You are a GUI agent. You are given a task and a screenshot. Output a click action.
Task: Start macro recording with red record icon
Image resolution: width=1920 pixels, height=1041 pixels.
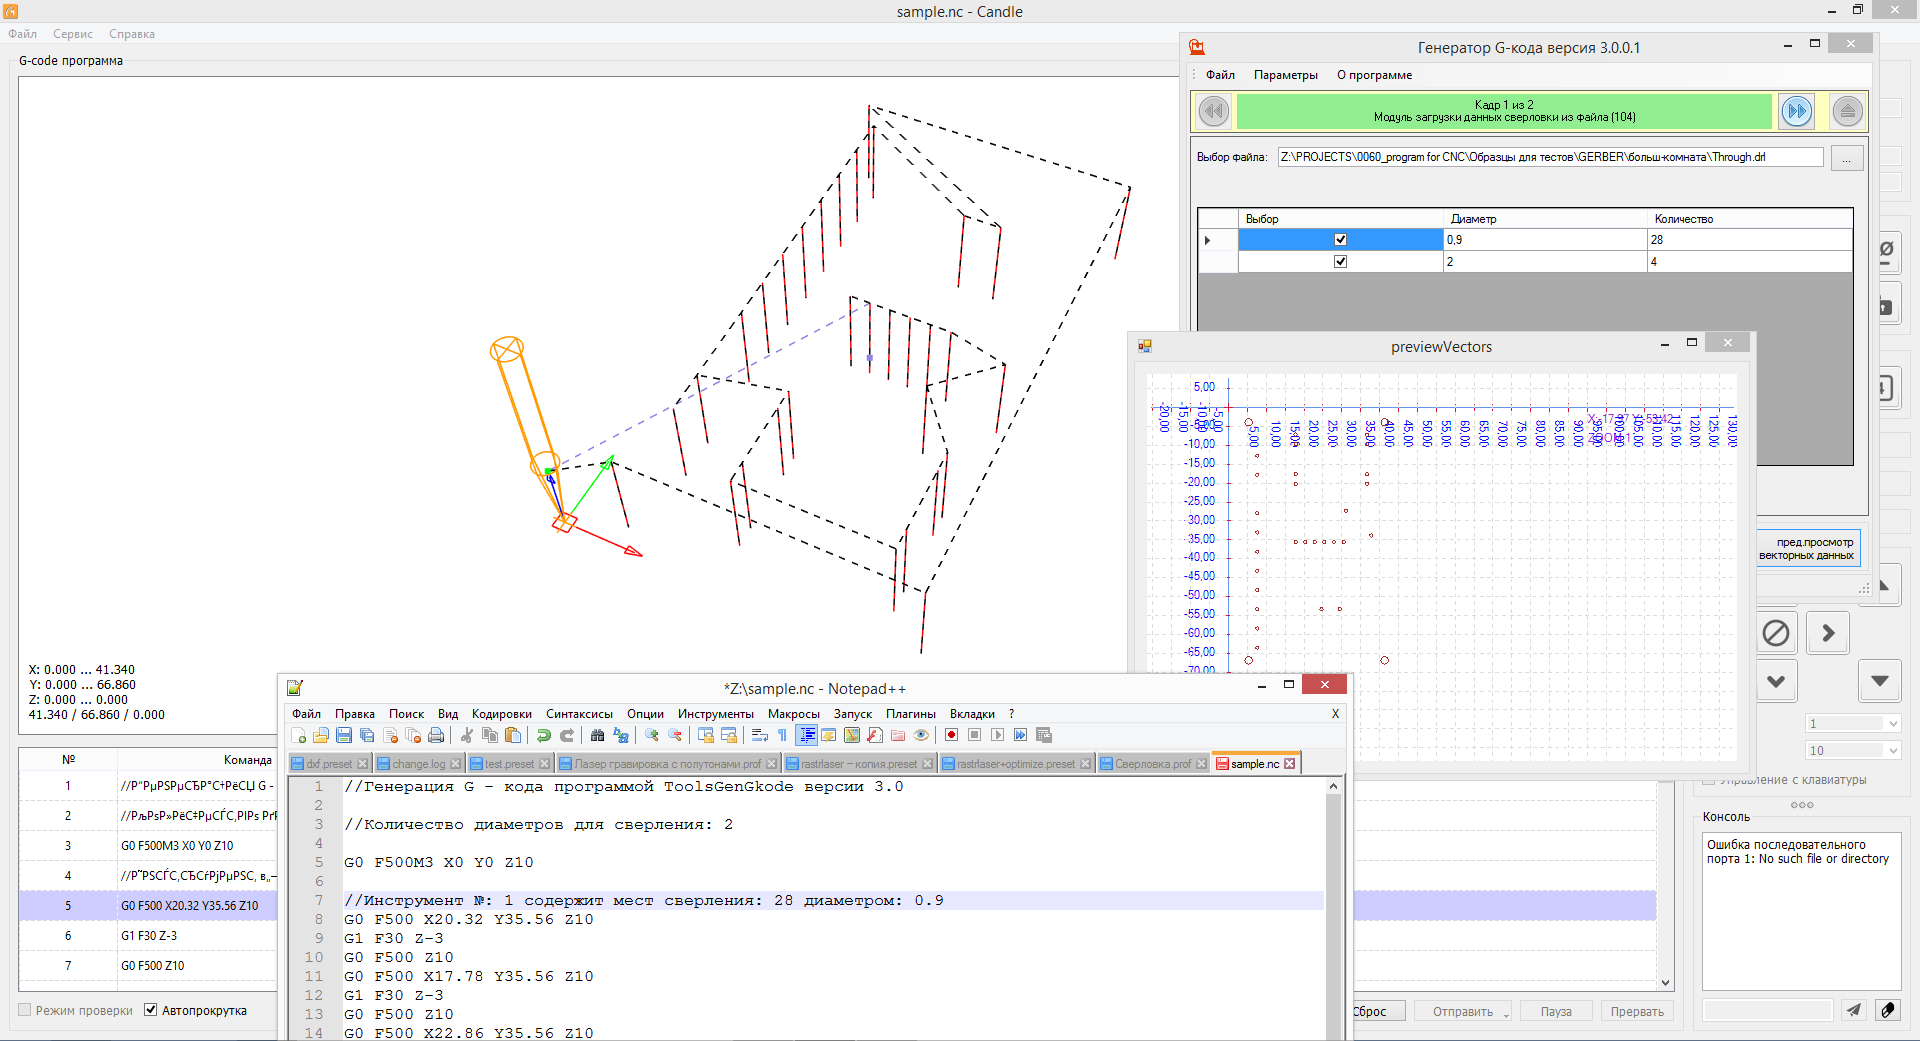[951, 736]
